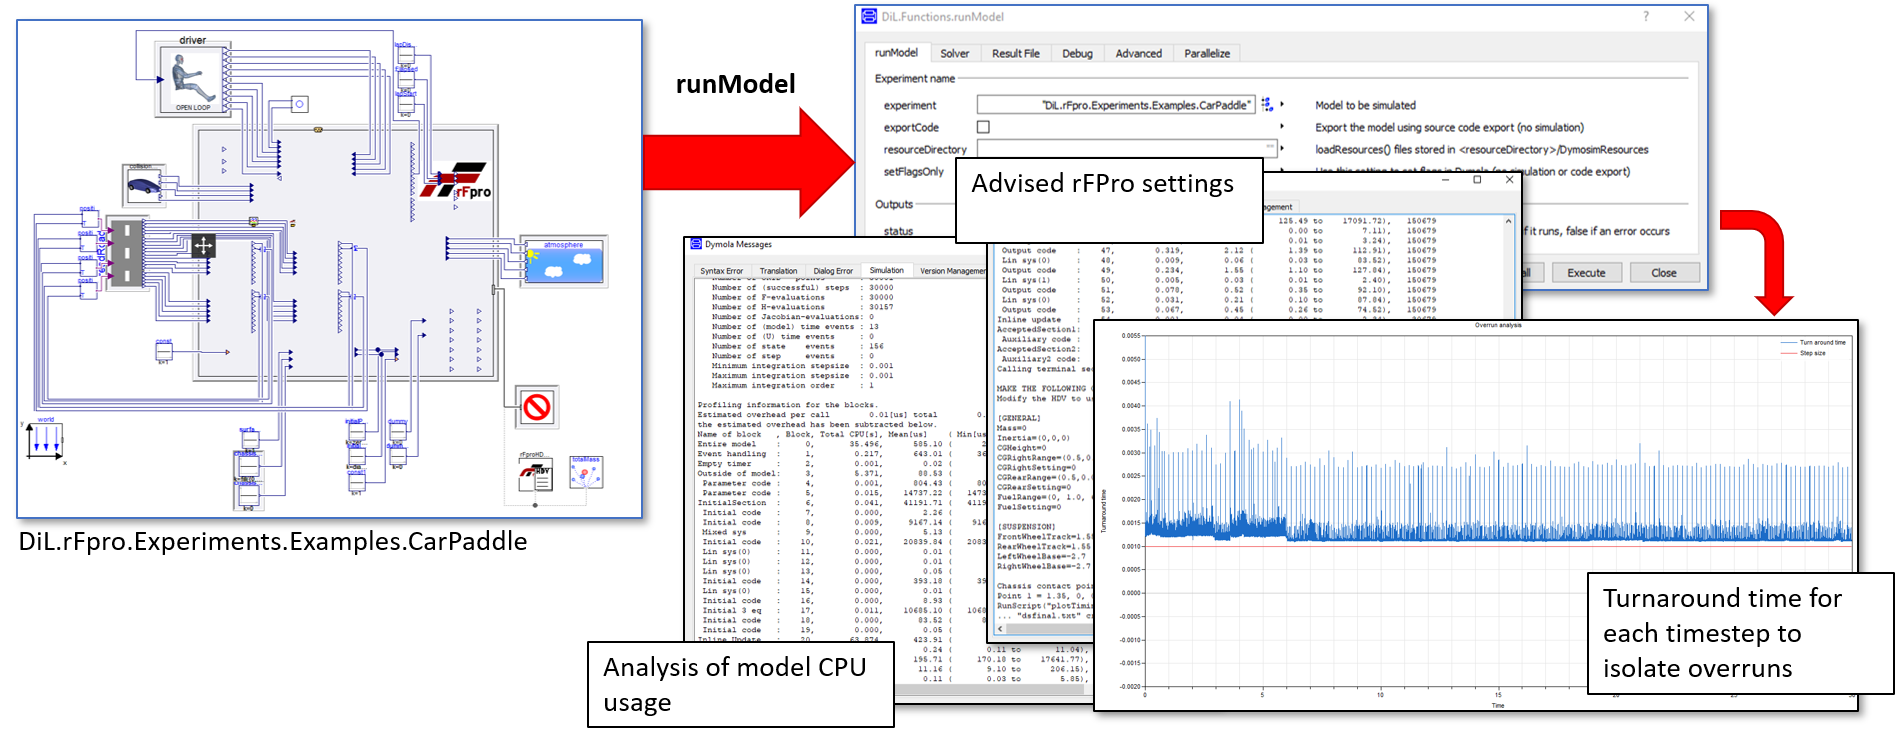
Task: Click the setFlagsOnly label
Action: [x=913, y=171]
